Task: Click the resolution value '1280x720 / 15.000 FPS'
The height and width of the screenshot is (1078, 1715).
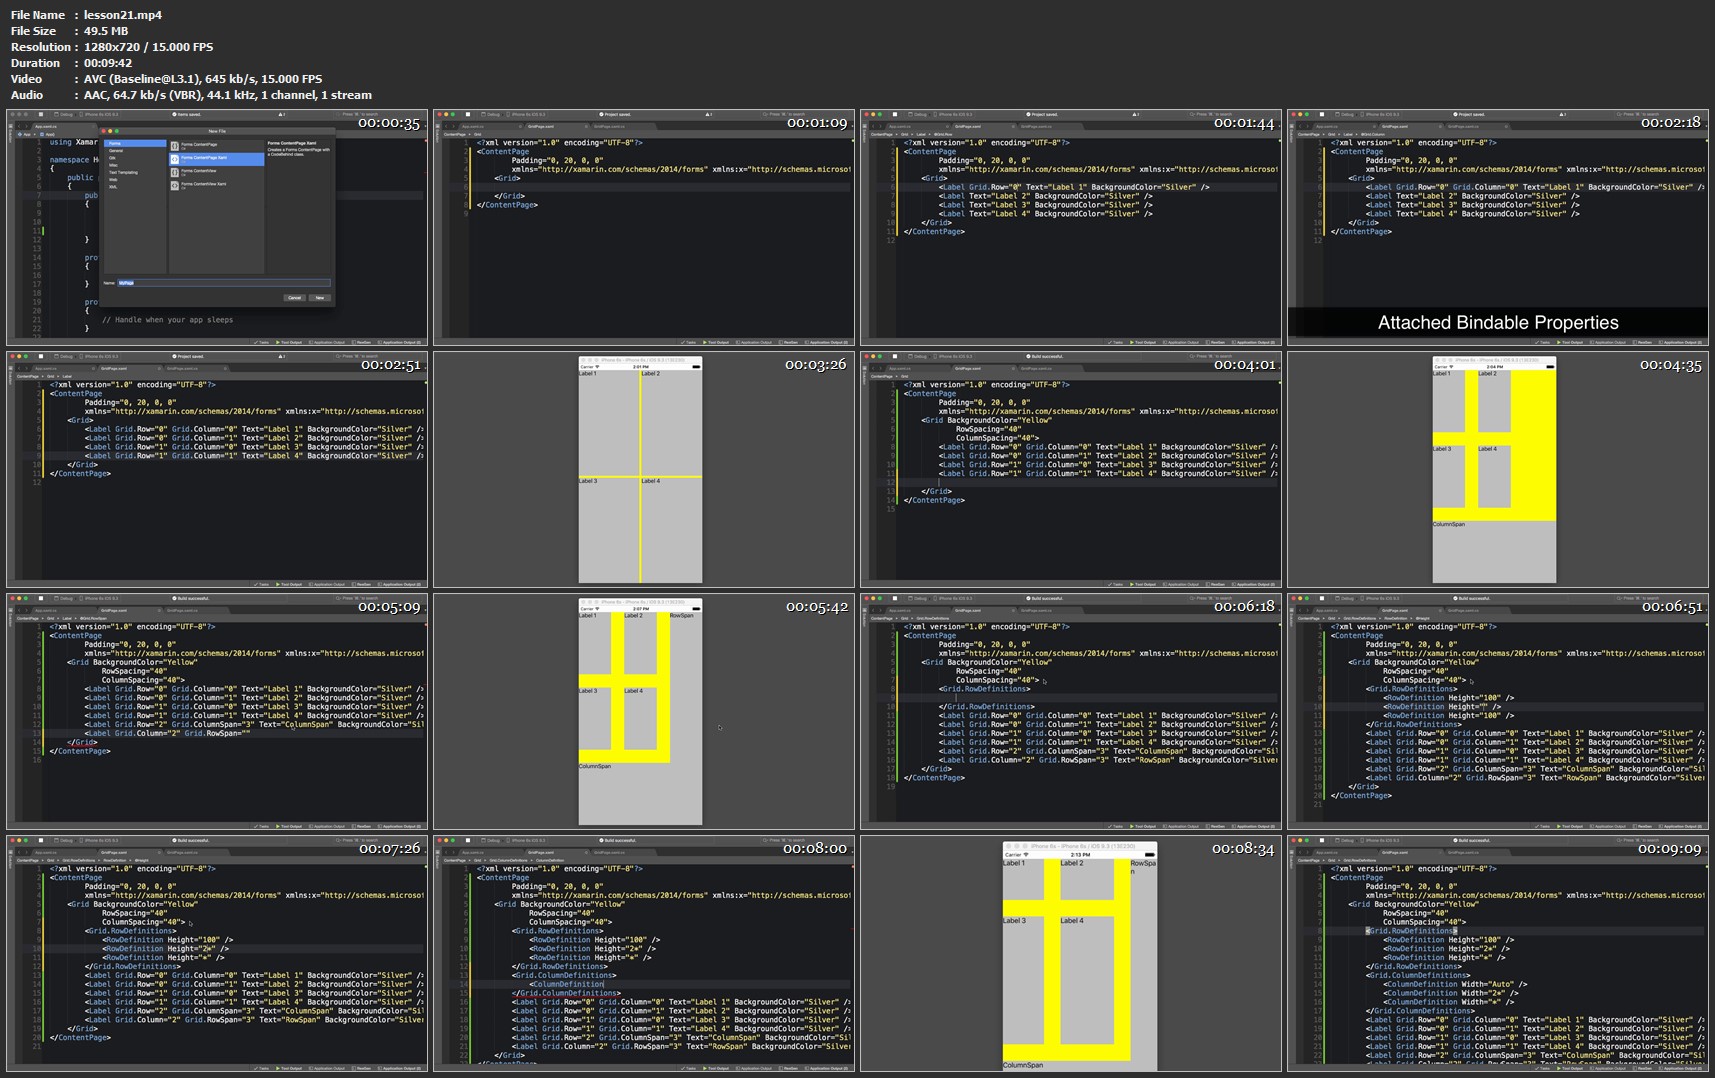Action: [x=148, y=47]
